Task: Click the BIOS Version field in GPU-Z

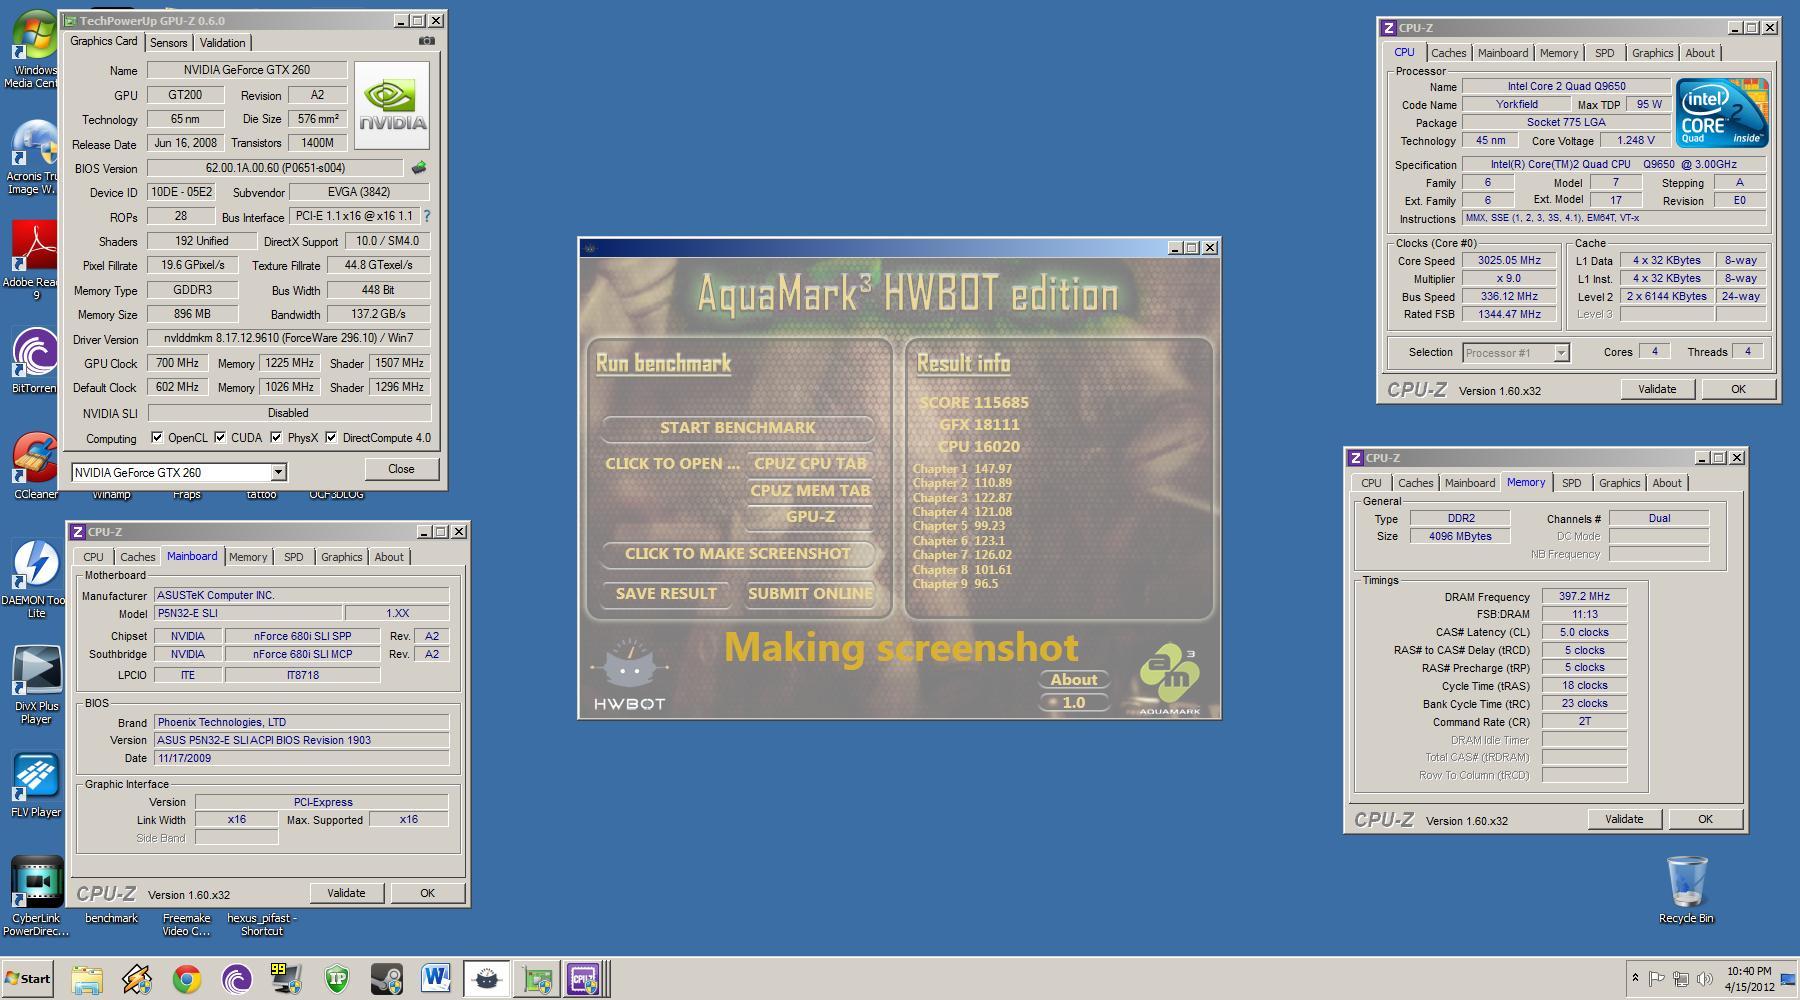Action: click(x=276, y=168)
